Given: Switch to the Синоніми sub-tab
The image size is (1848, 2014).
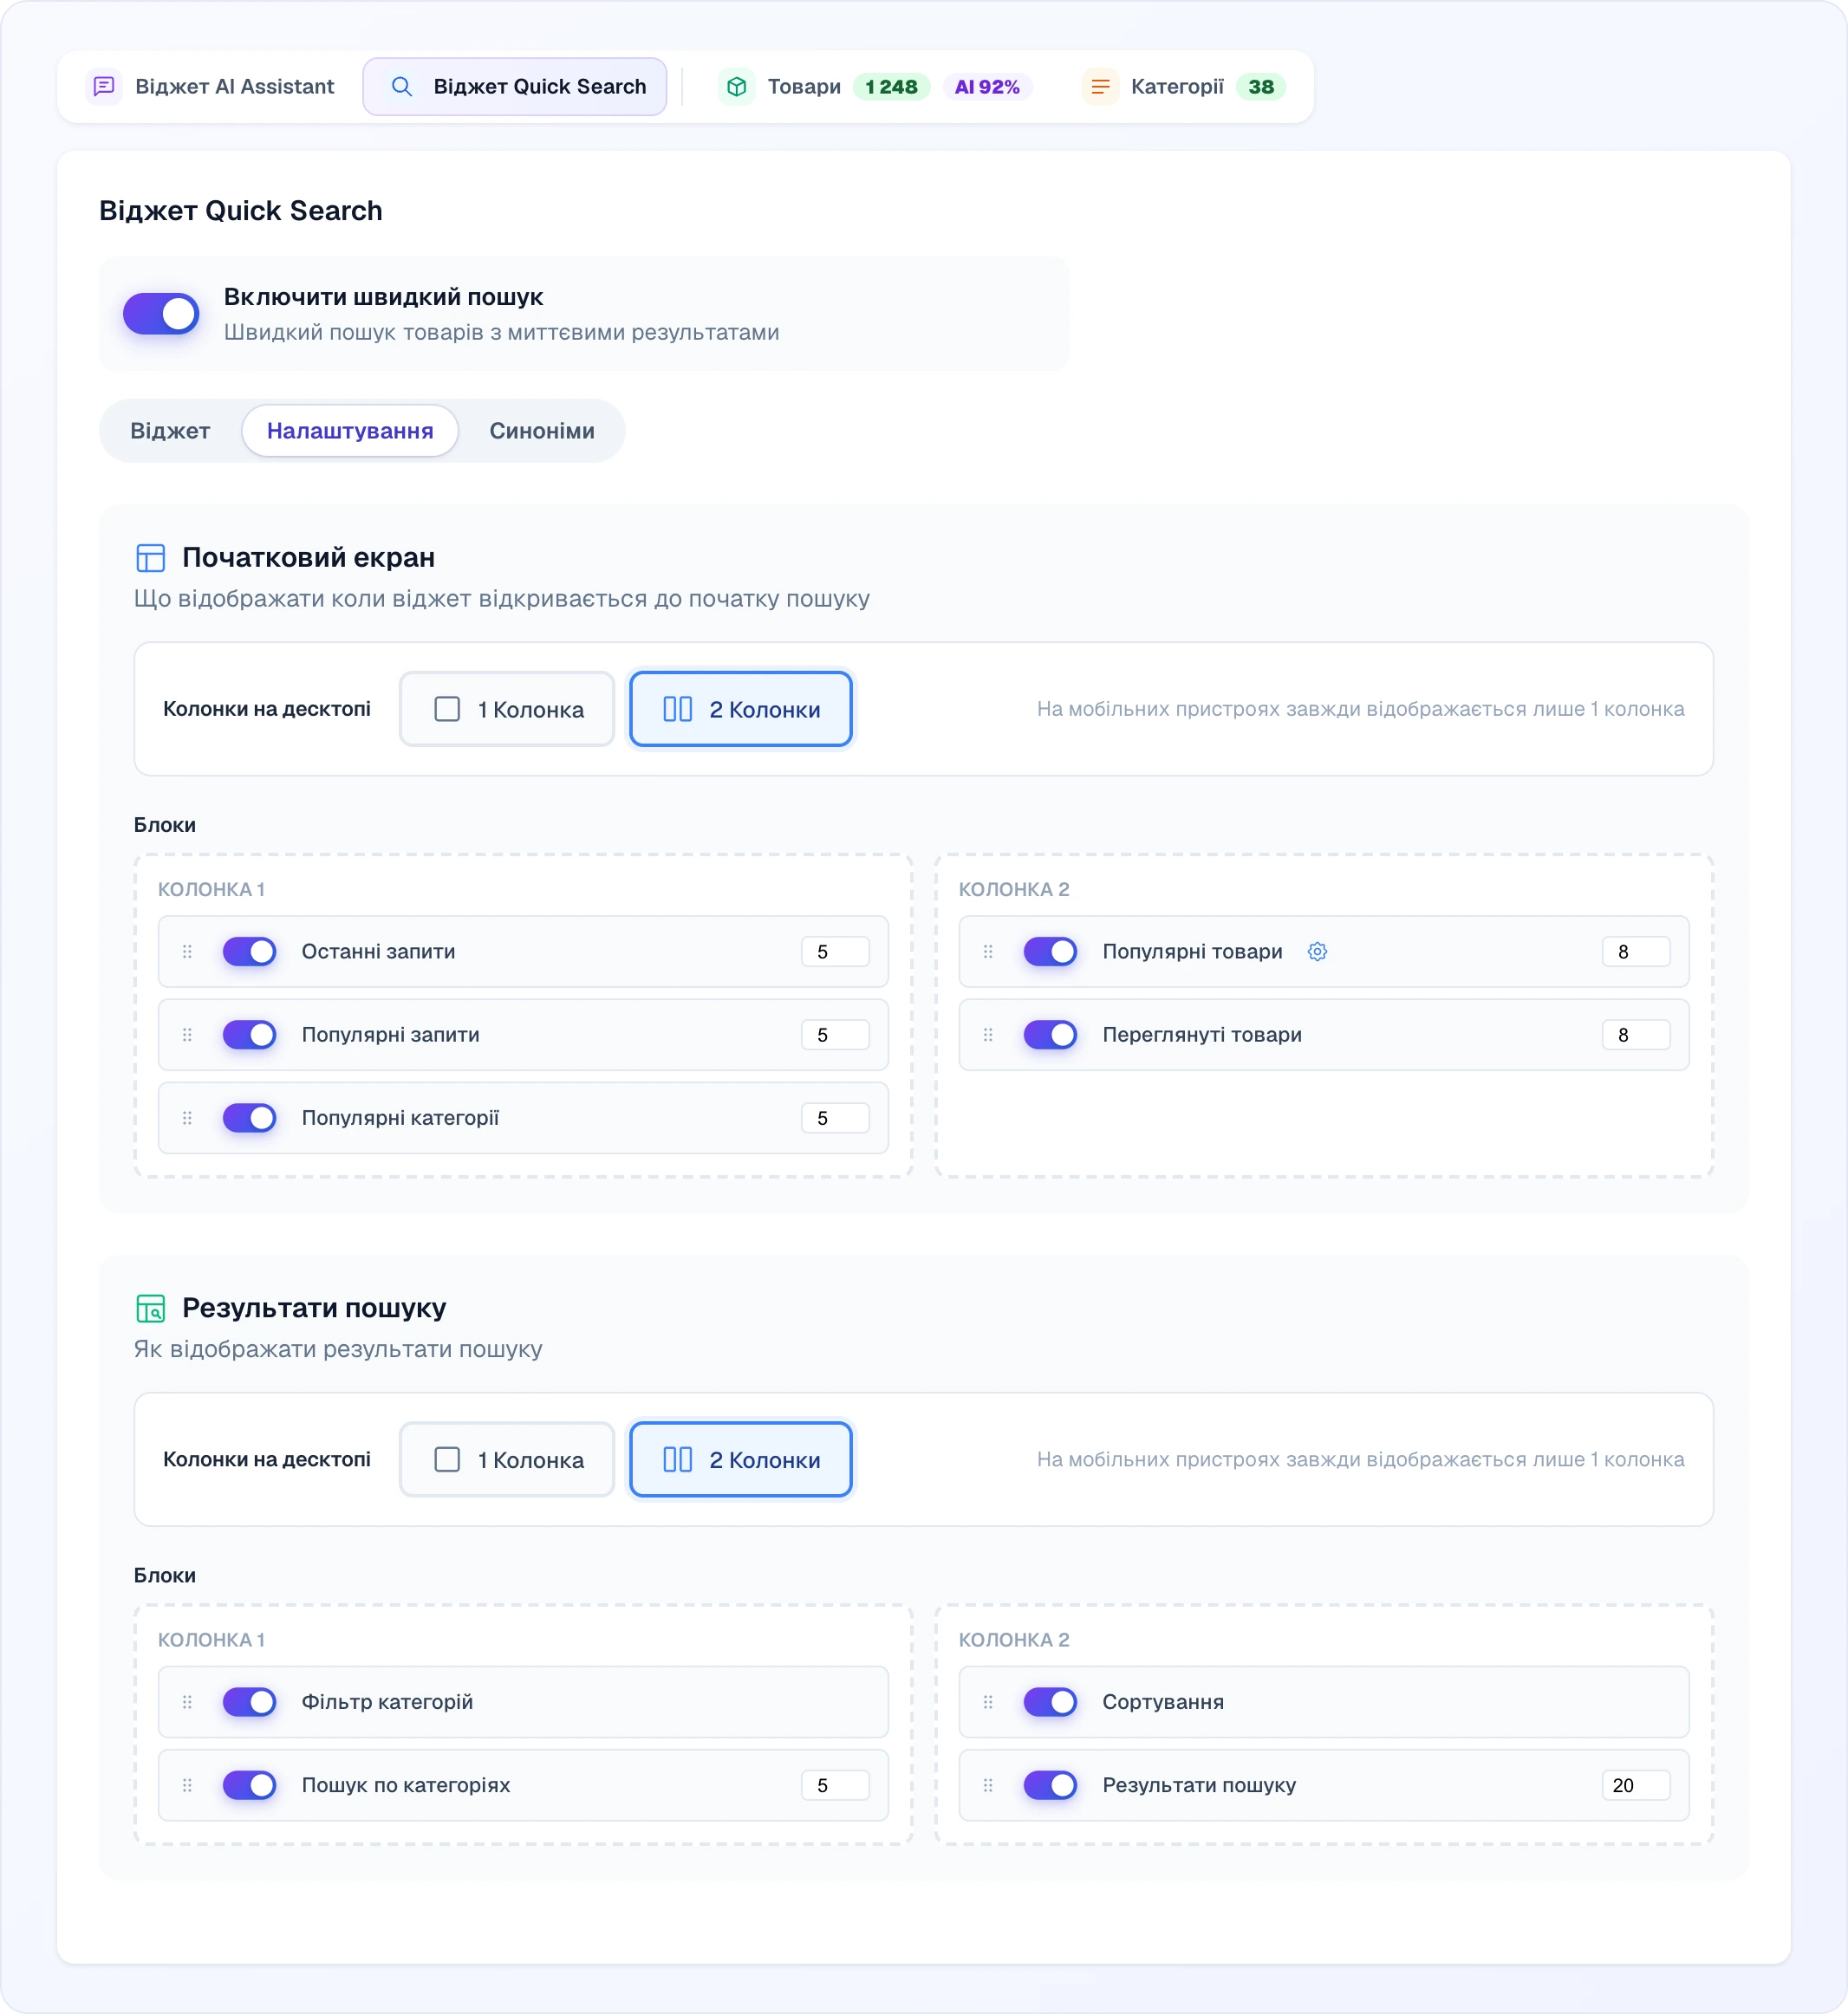Looking at the screenshot, I should (x=541, y=431).
